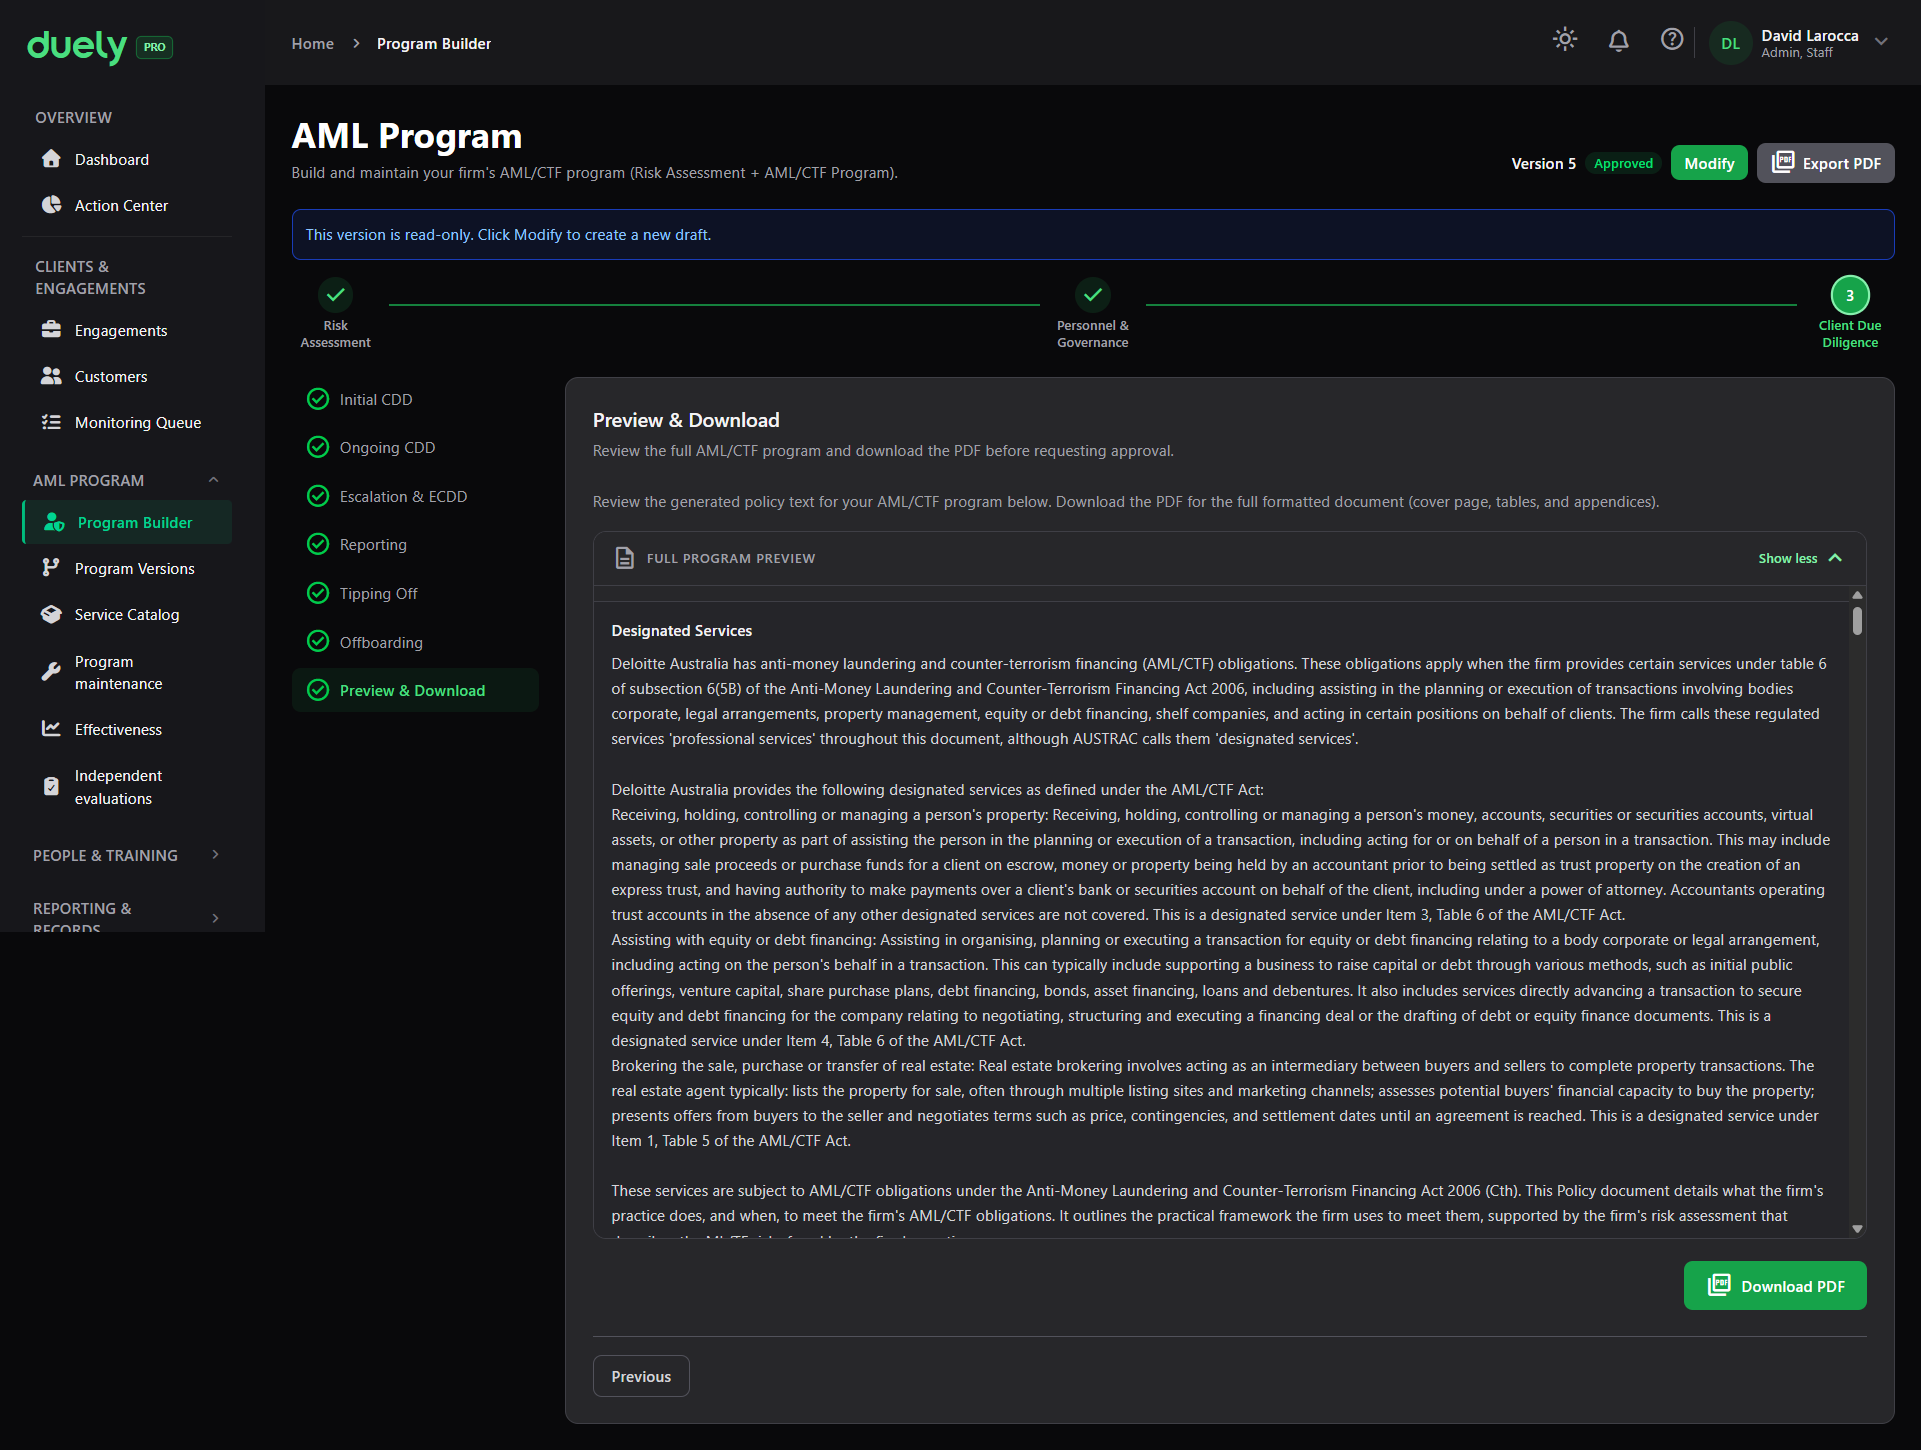The image size is (1921, 1450).
Task: Open the Action Center pie icon
Action: pyautogui.click(x=51, y=205)
